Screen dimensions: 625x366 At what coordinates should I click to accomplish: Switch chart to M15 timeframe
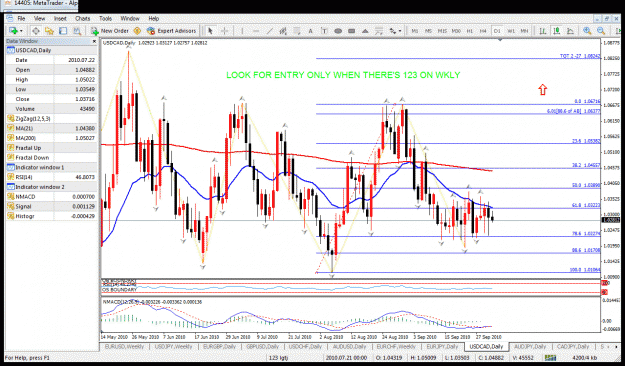[442, 31]
